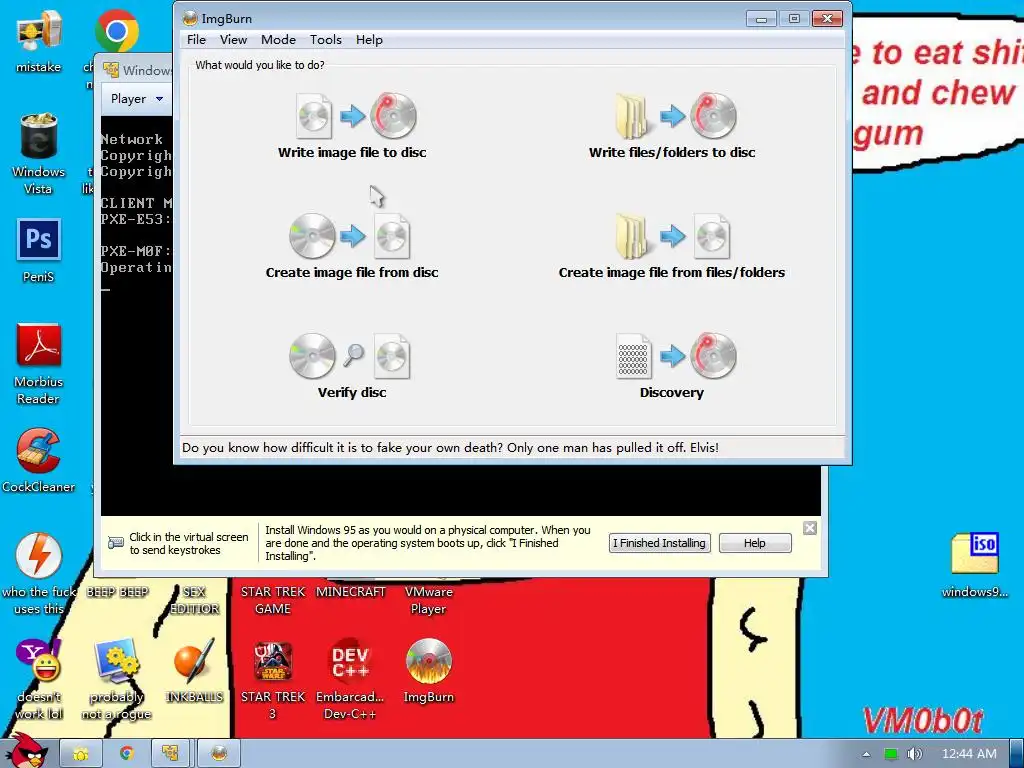Open the Angry Birds start button

[x=26, y=751]
